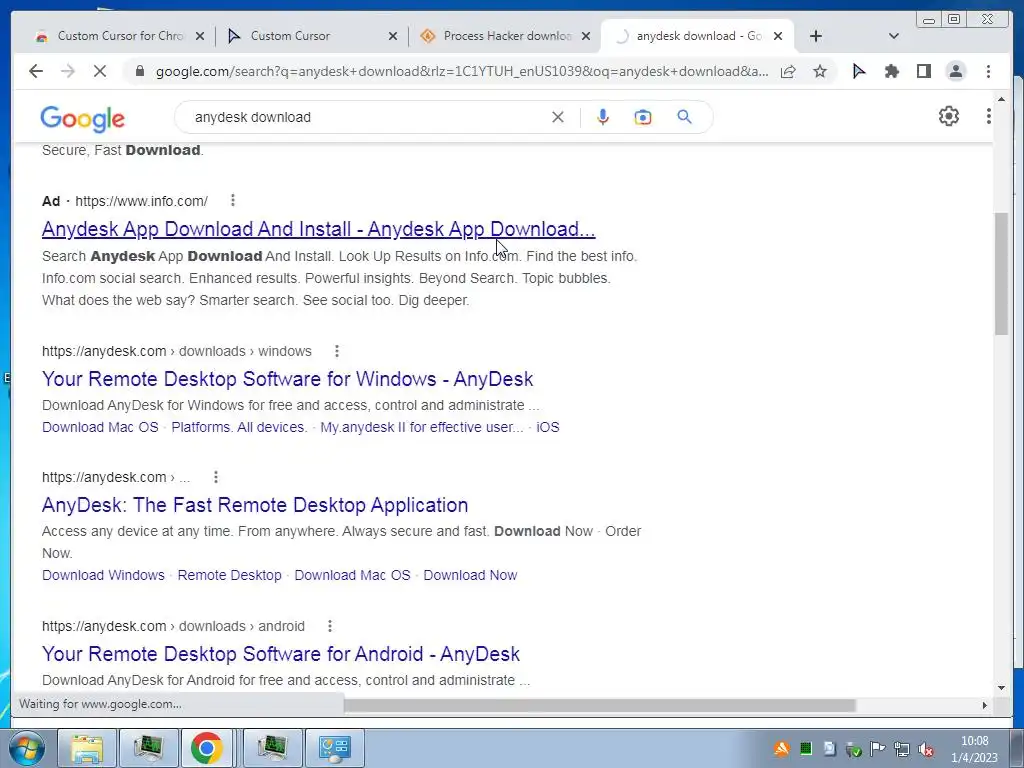Open My.anydesk II for effective user link
The image size is (1024, 768).
pos(422,427)
